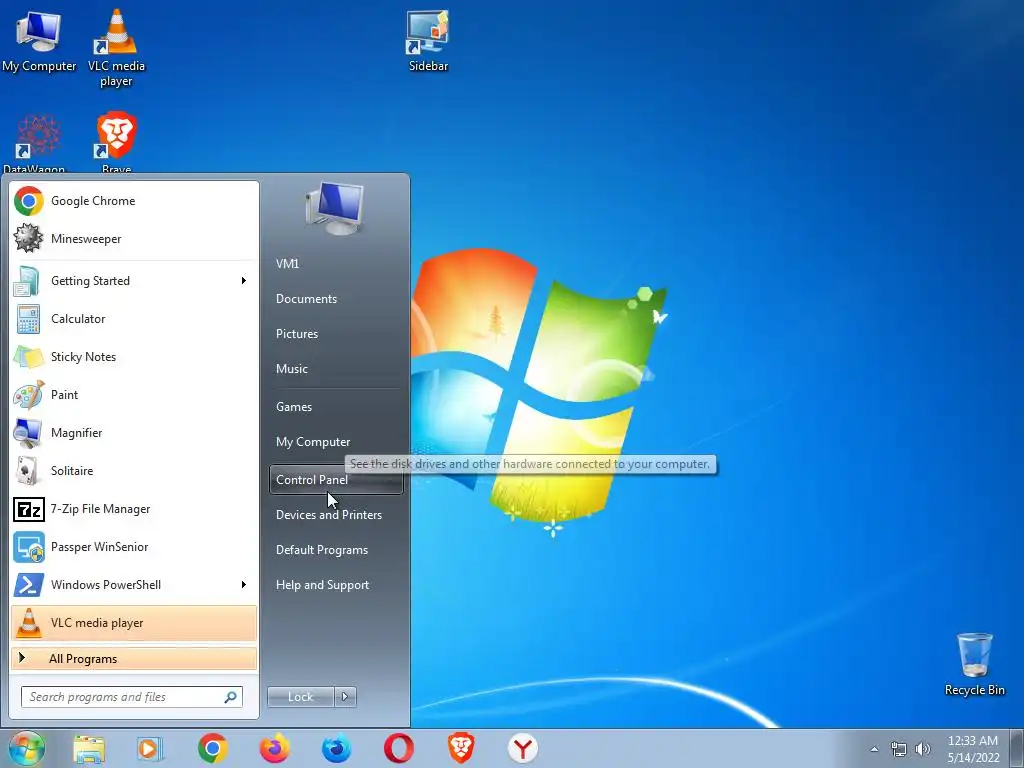The height and width of the screenshot is (768, 1024).
Task: Open the shutdown options arrow beside Lock
Action: click(345, 697)
